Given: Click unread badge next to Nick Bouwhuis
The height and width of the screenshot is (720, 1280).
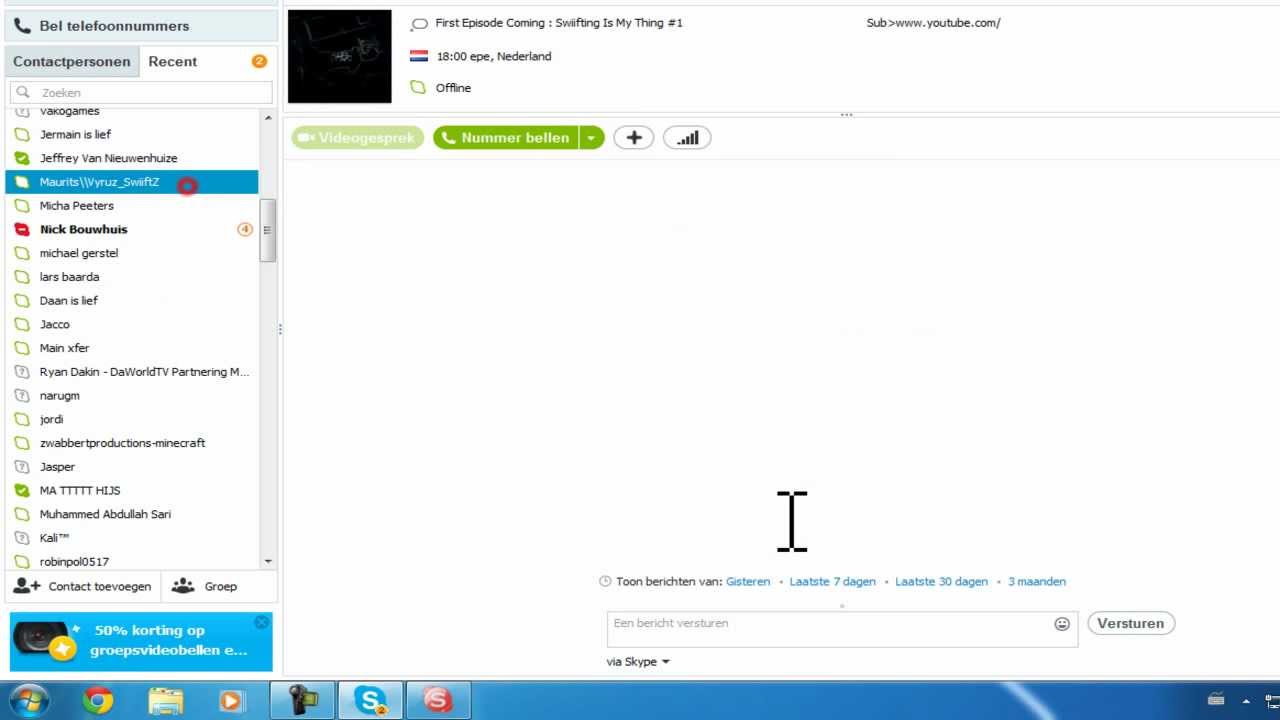Looking at the screenshot, I should (x=245, y=229).
